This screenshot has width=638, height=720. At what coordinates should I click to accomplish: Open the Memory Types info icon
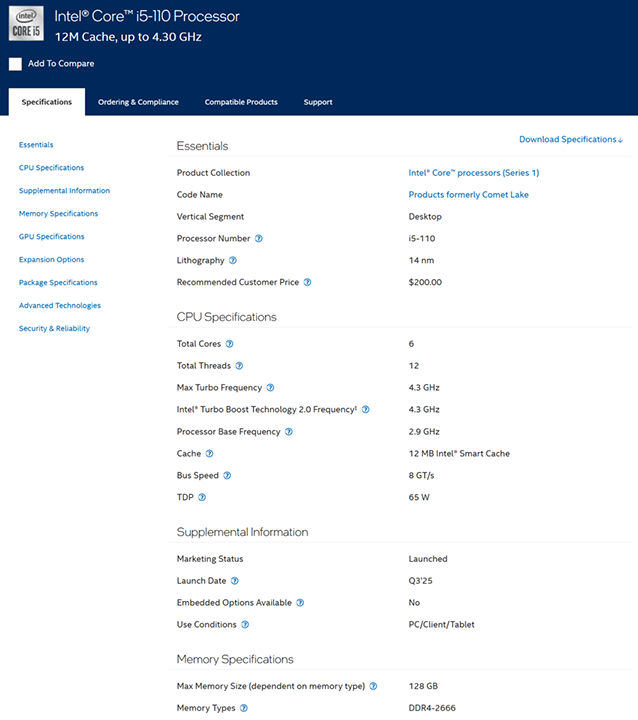pyautogui.click(x=244, y=708)
